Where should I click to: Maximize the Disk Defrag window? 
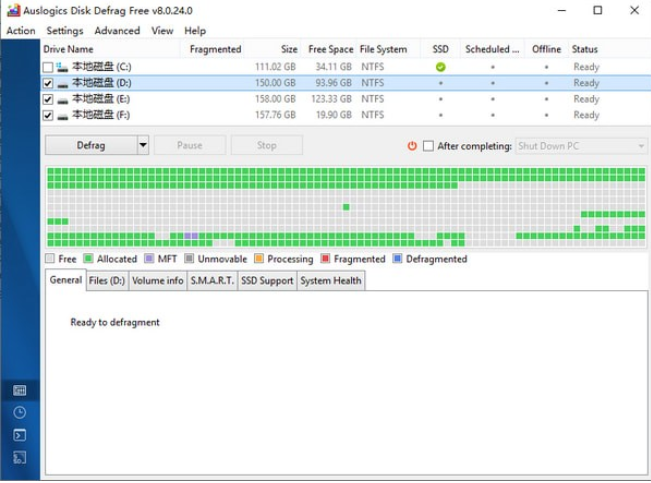[x=597, y=10]
